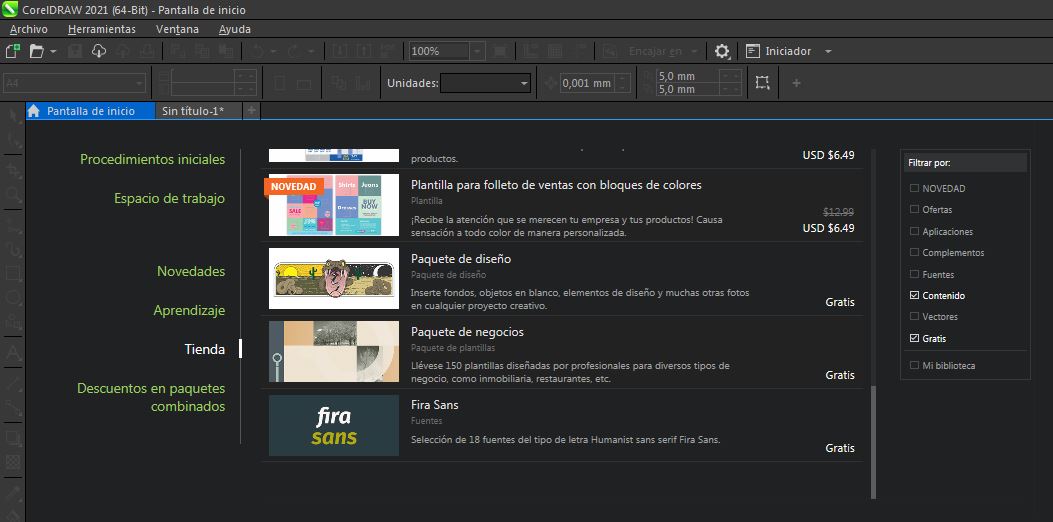The height and width of the screenshot is (522, 1053).
Task: Check the Aplicaciones filter
Action: 914,231
